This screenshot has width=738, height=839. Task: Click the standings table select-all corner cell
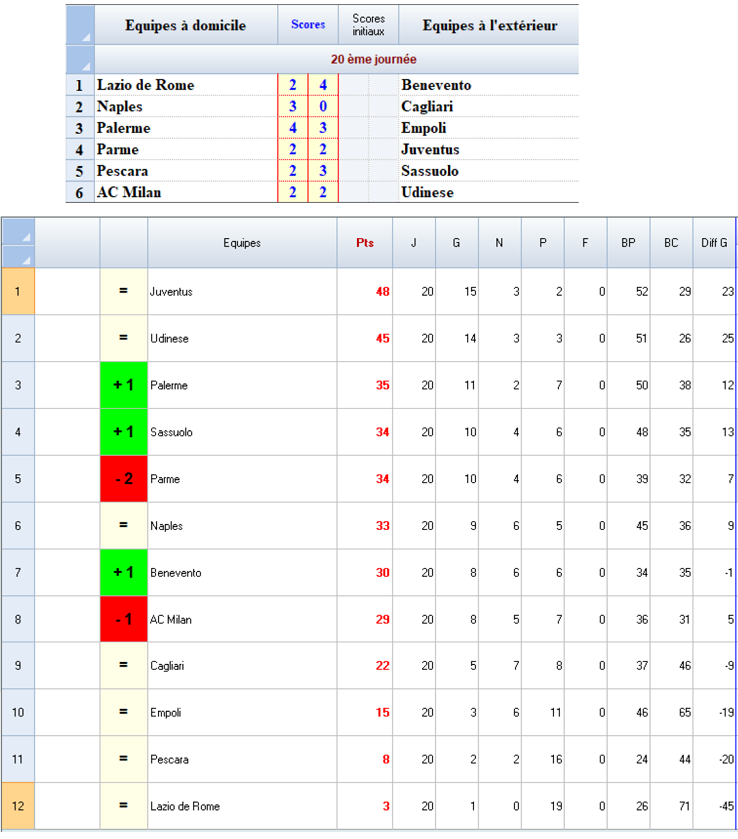tap(18, 232)
